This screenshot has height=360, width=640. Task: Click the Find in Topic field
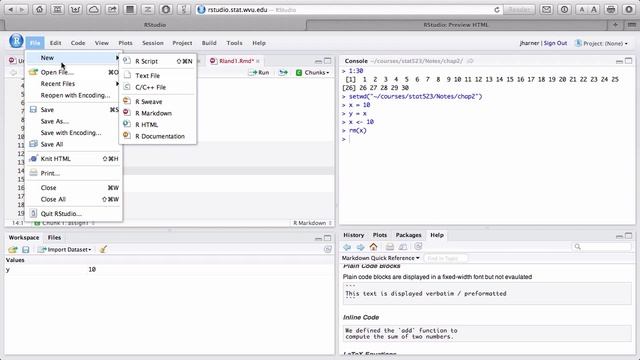[x=445, y=258]
